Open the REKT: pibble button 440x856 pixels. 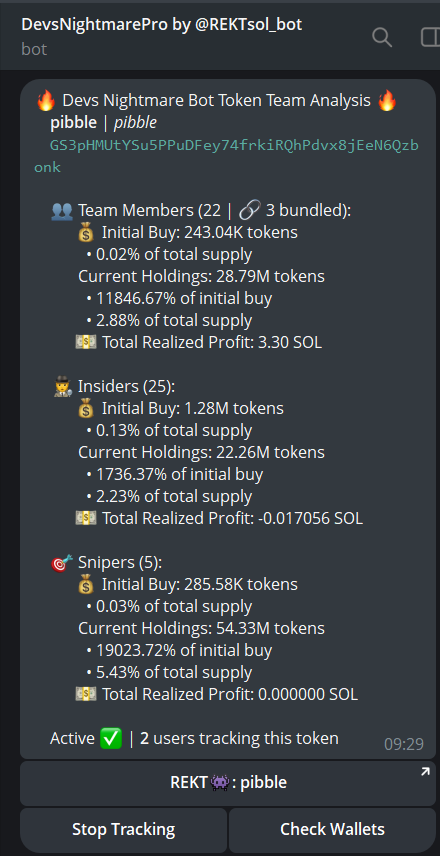[x=228, y=783]
